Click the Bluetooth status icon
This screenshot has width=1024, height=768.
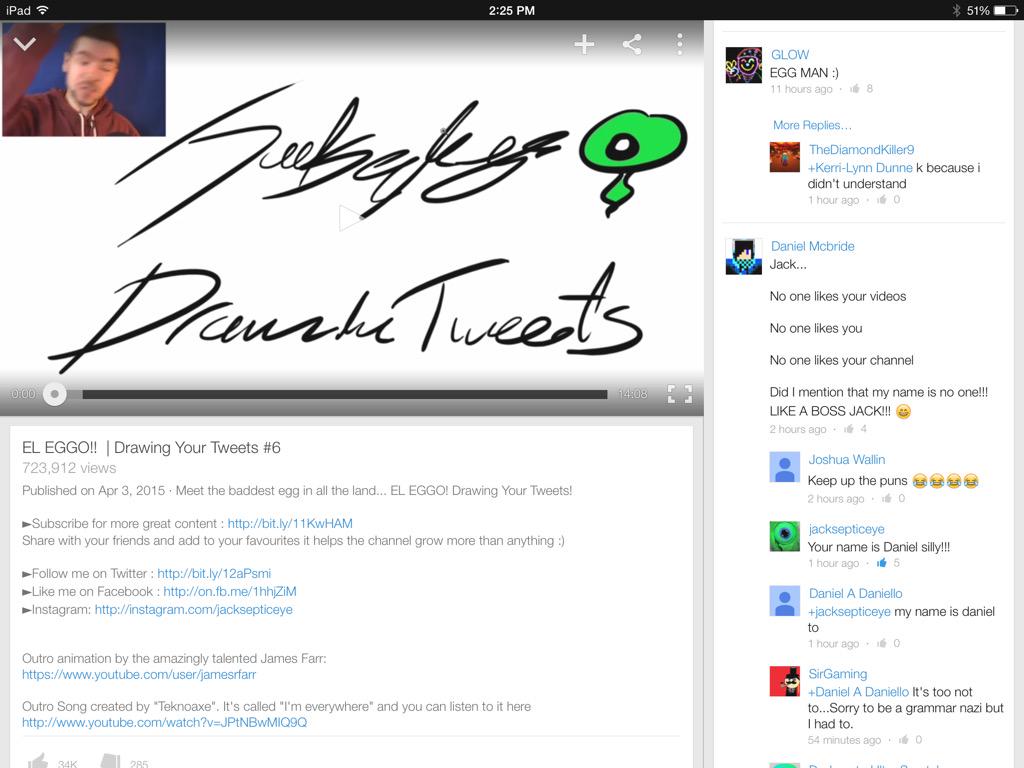(x=956, y=10)
